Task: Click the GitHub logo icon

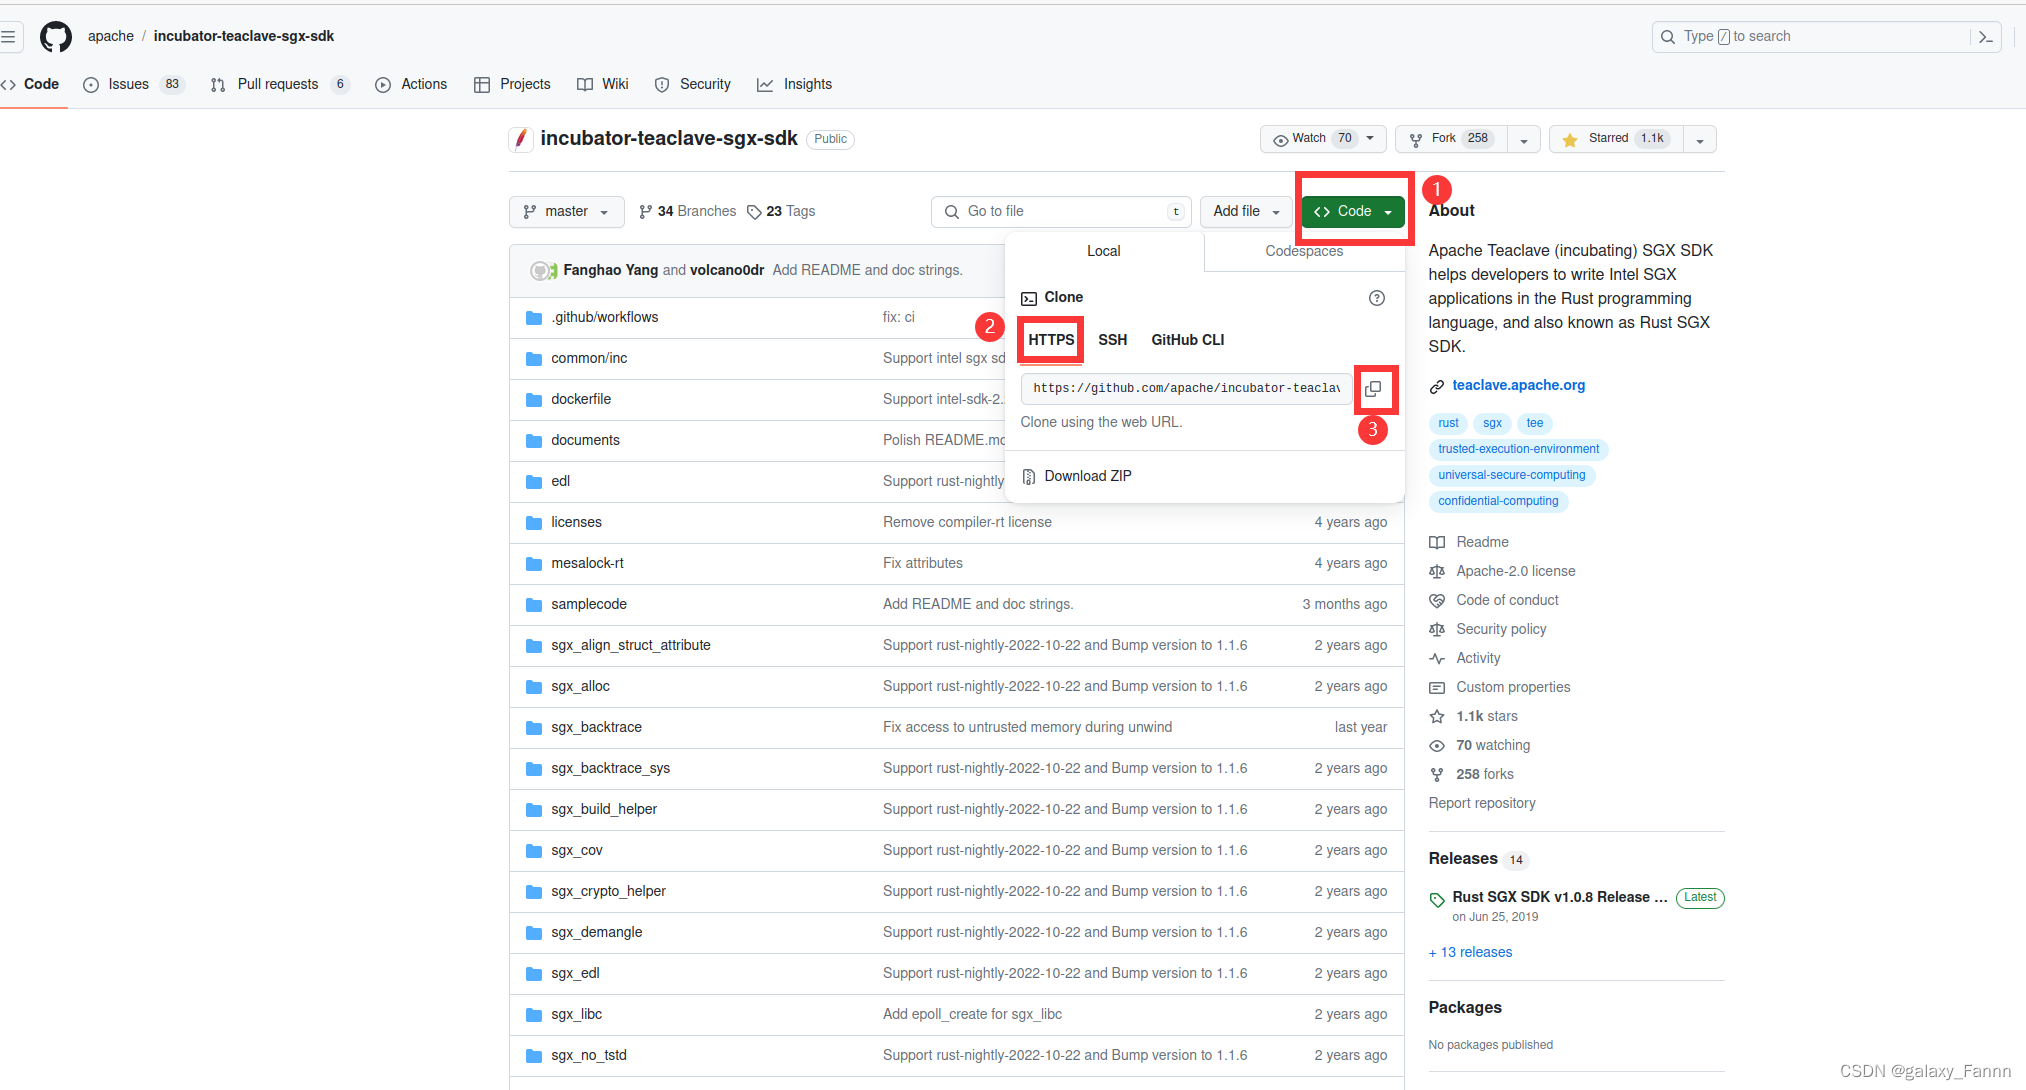Action: click(x=56, y=37)
